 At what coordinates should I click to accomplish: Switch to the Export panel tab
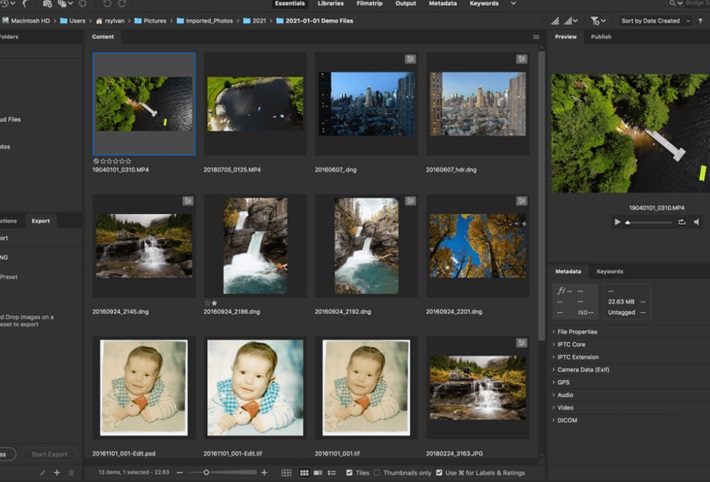[41, 221]
